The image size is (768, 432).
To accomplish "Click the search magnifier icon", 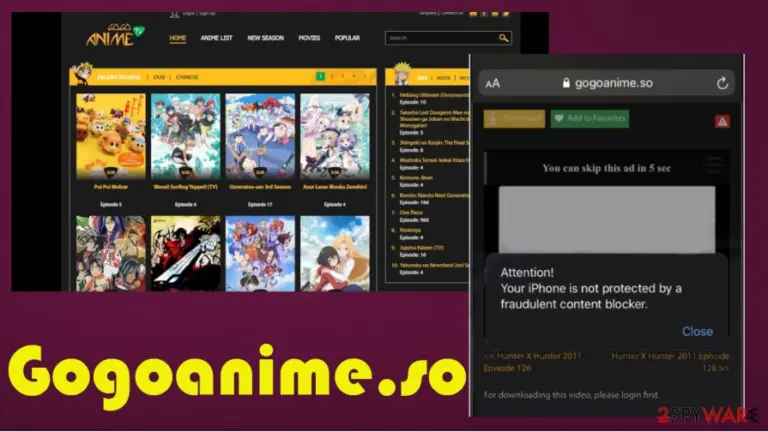I will pos(504,38).
